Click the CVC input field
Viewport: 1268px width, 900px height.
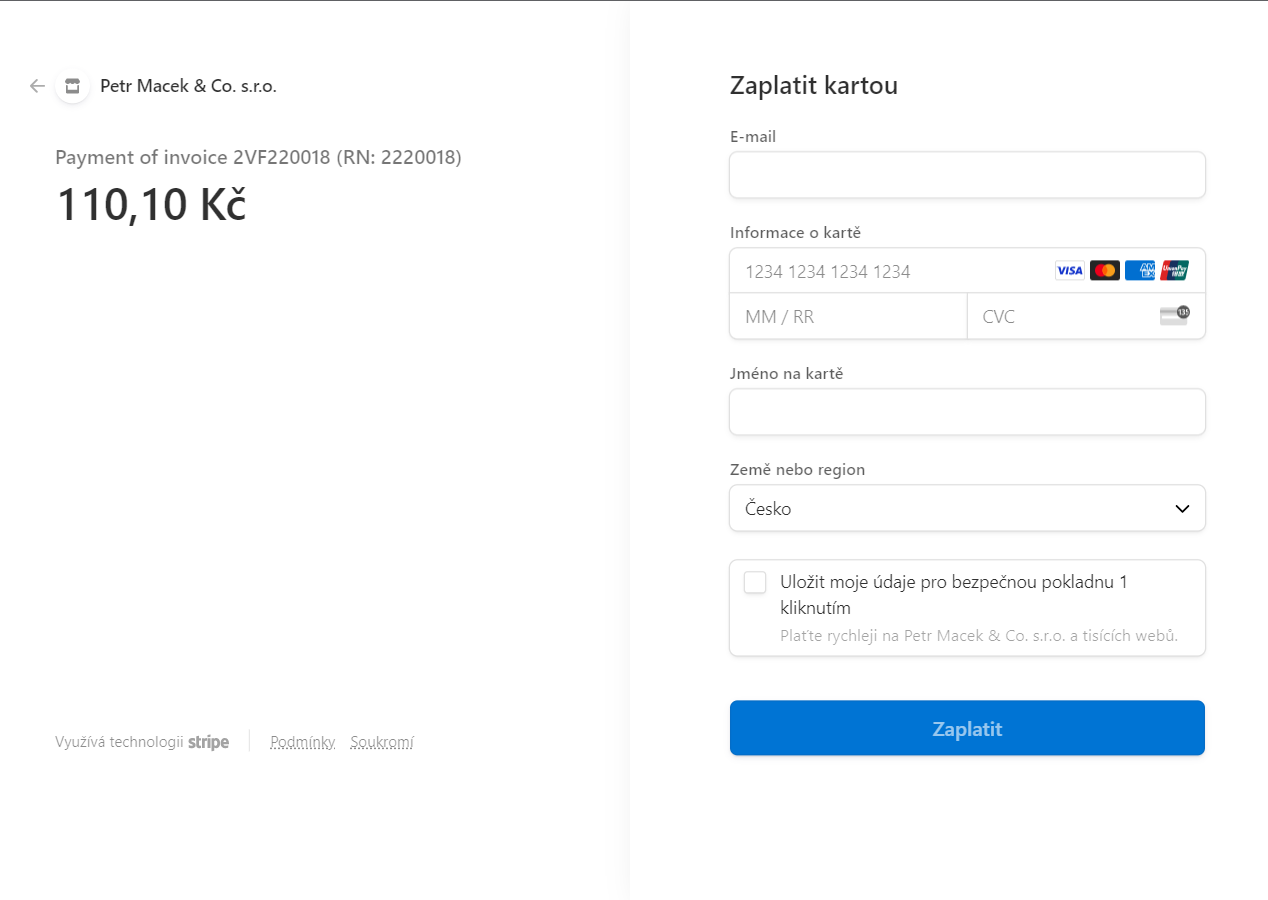(x=1060, y=317)
